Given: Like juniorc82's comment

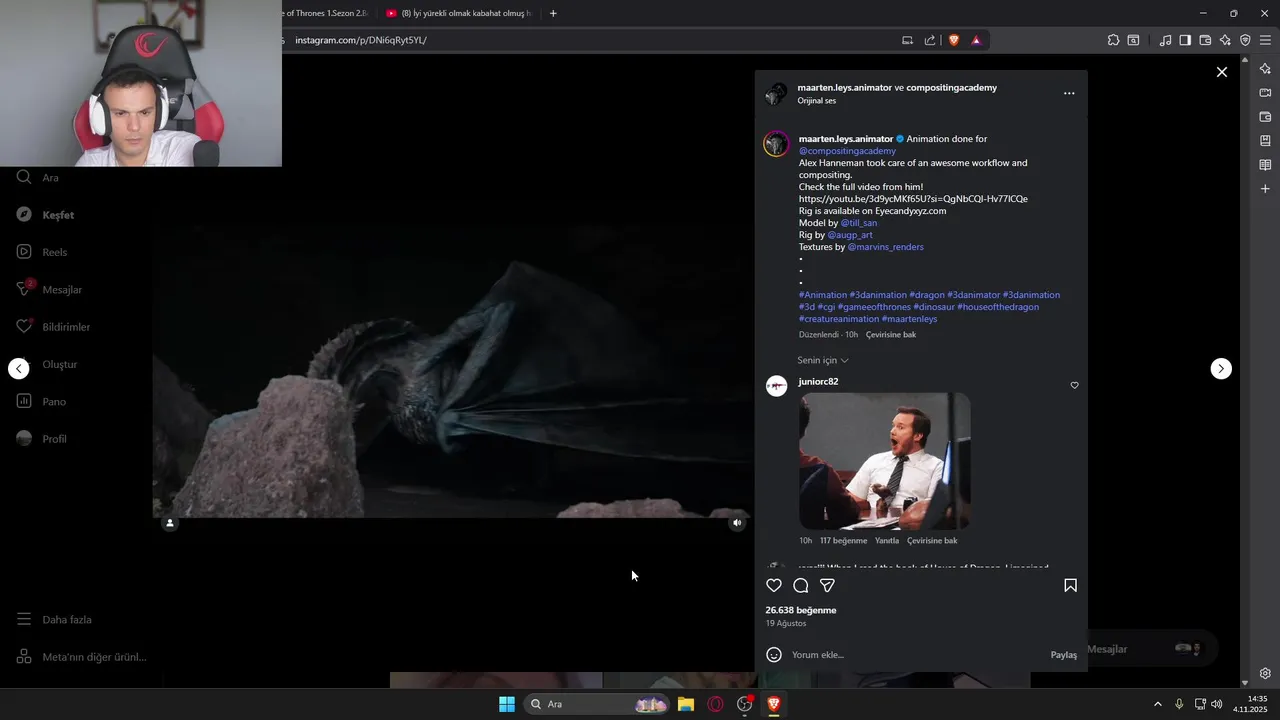Looking at the screenshot, I should (1075, 385).
